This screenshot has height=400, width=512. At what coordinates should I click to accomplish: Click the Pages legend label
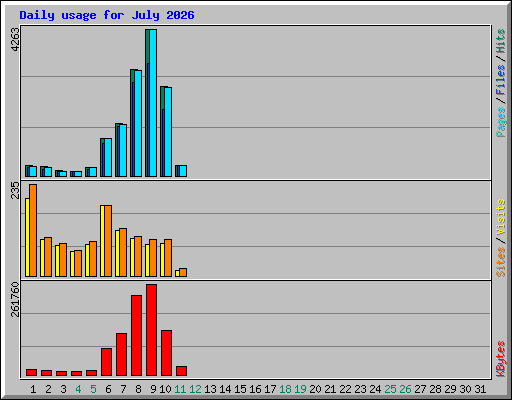coord(501,122)
